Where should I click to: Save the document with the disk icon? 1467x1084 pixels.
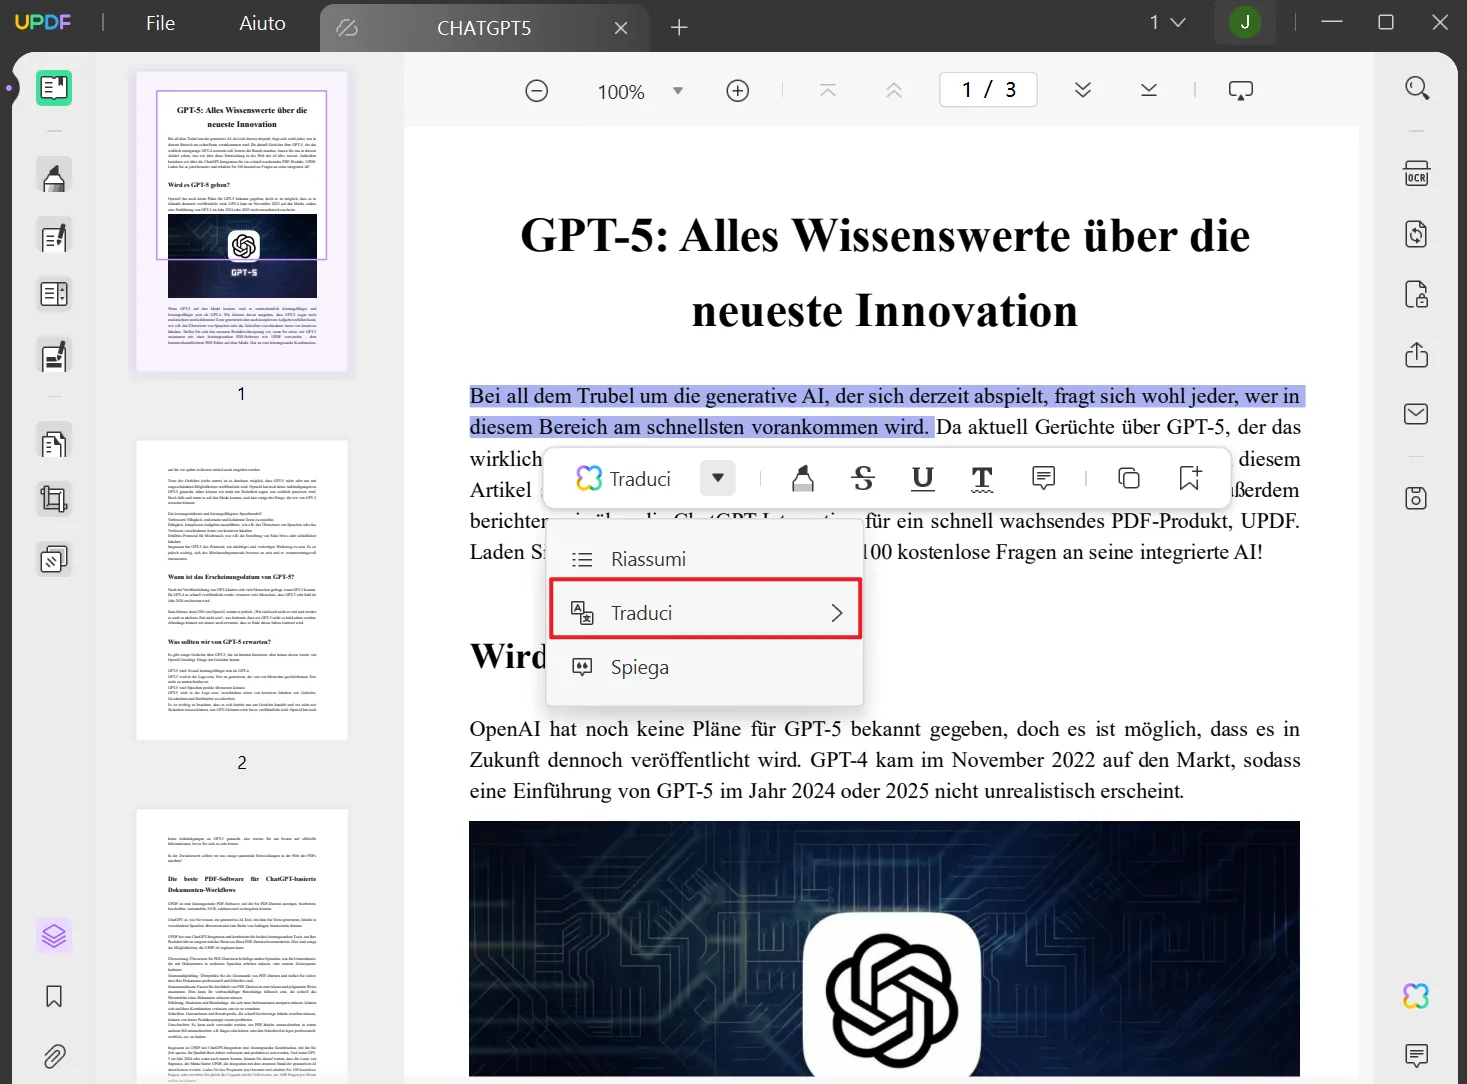tap(1416, 498)
